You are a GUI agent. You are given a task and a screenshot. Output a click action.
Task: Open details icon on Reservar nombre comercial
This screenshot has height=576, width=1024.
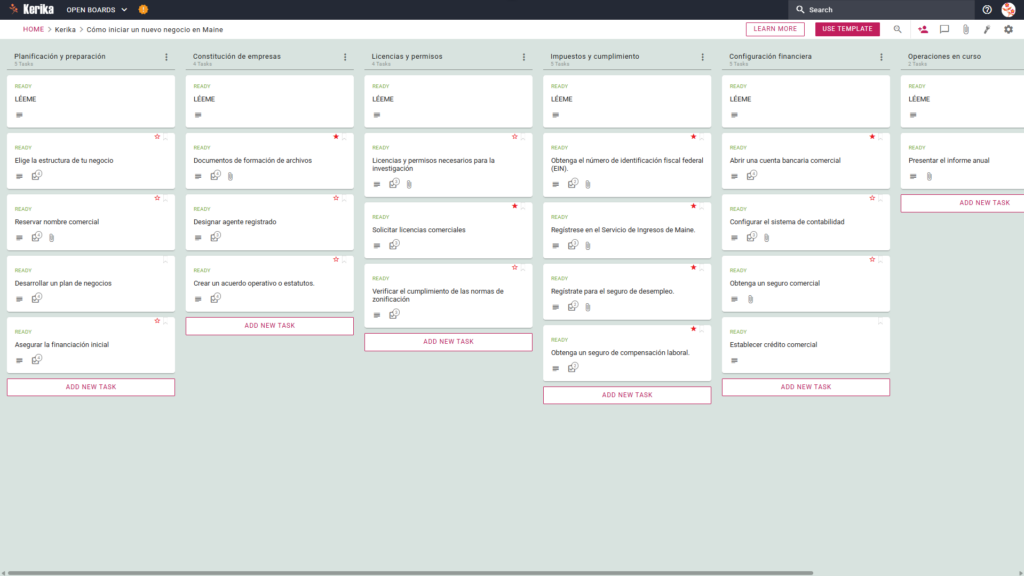[19, 238]
